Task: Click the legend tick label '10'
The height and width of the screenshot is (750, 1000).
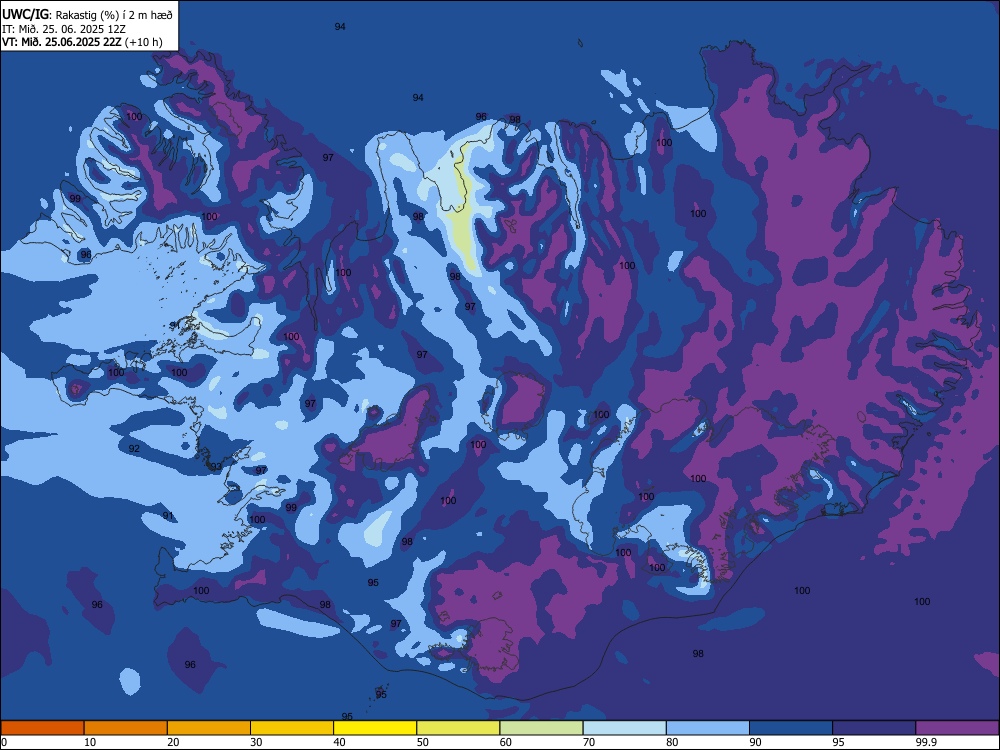Action: pos(90,742)
